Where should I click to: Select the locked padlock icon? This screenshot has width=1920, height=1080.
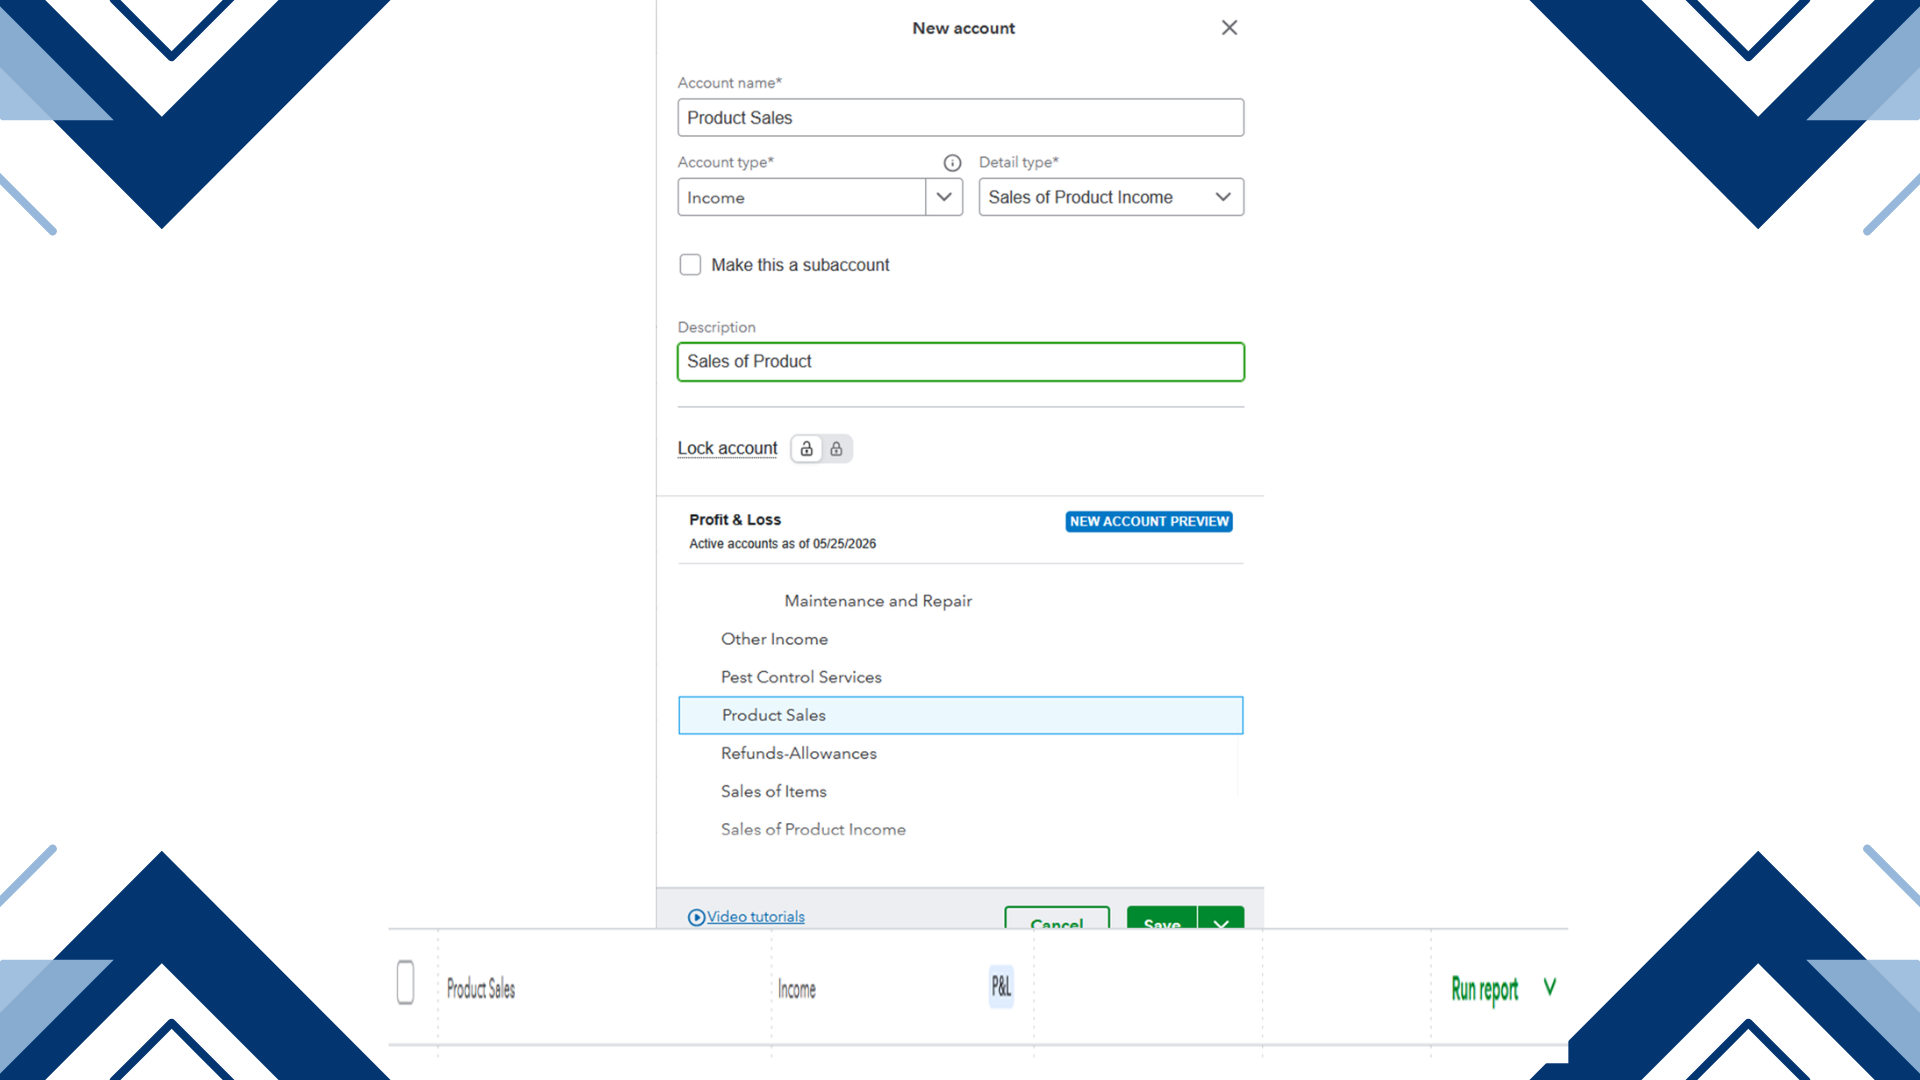837,449
